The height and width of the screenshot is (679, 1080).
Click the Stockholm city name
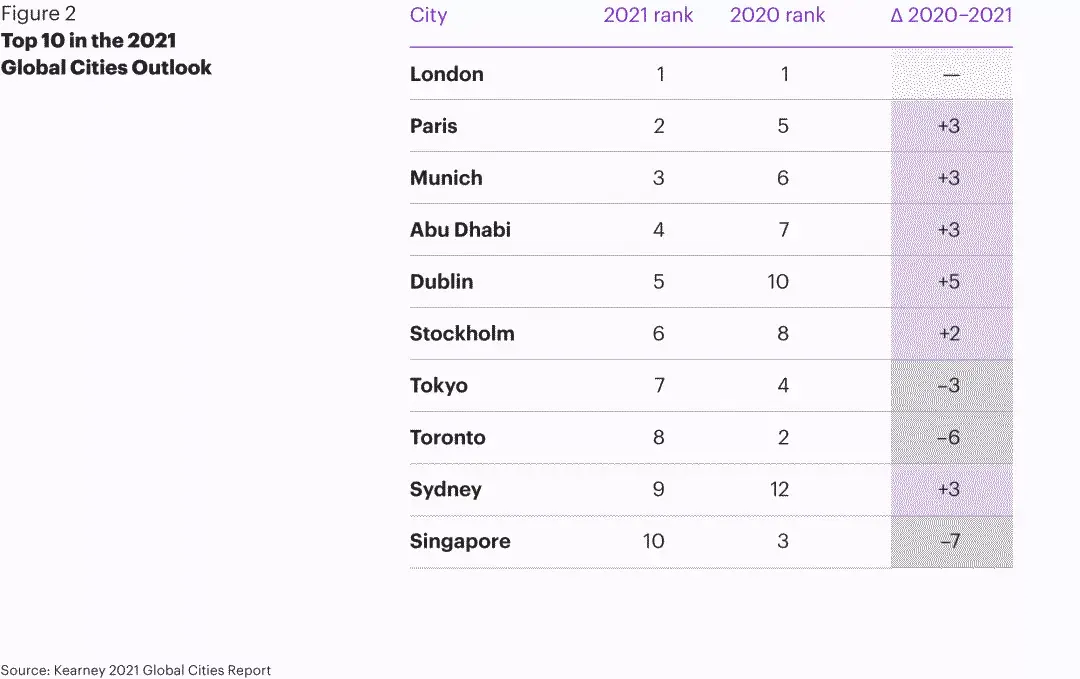tap(462, 333)
